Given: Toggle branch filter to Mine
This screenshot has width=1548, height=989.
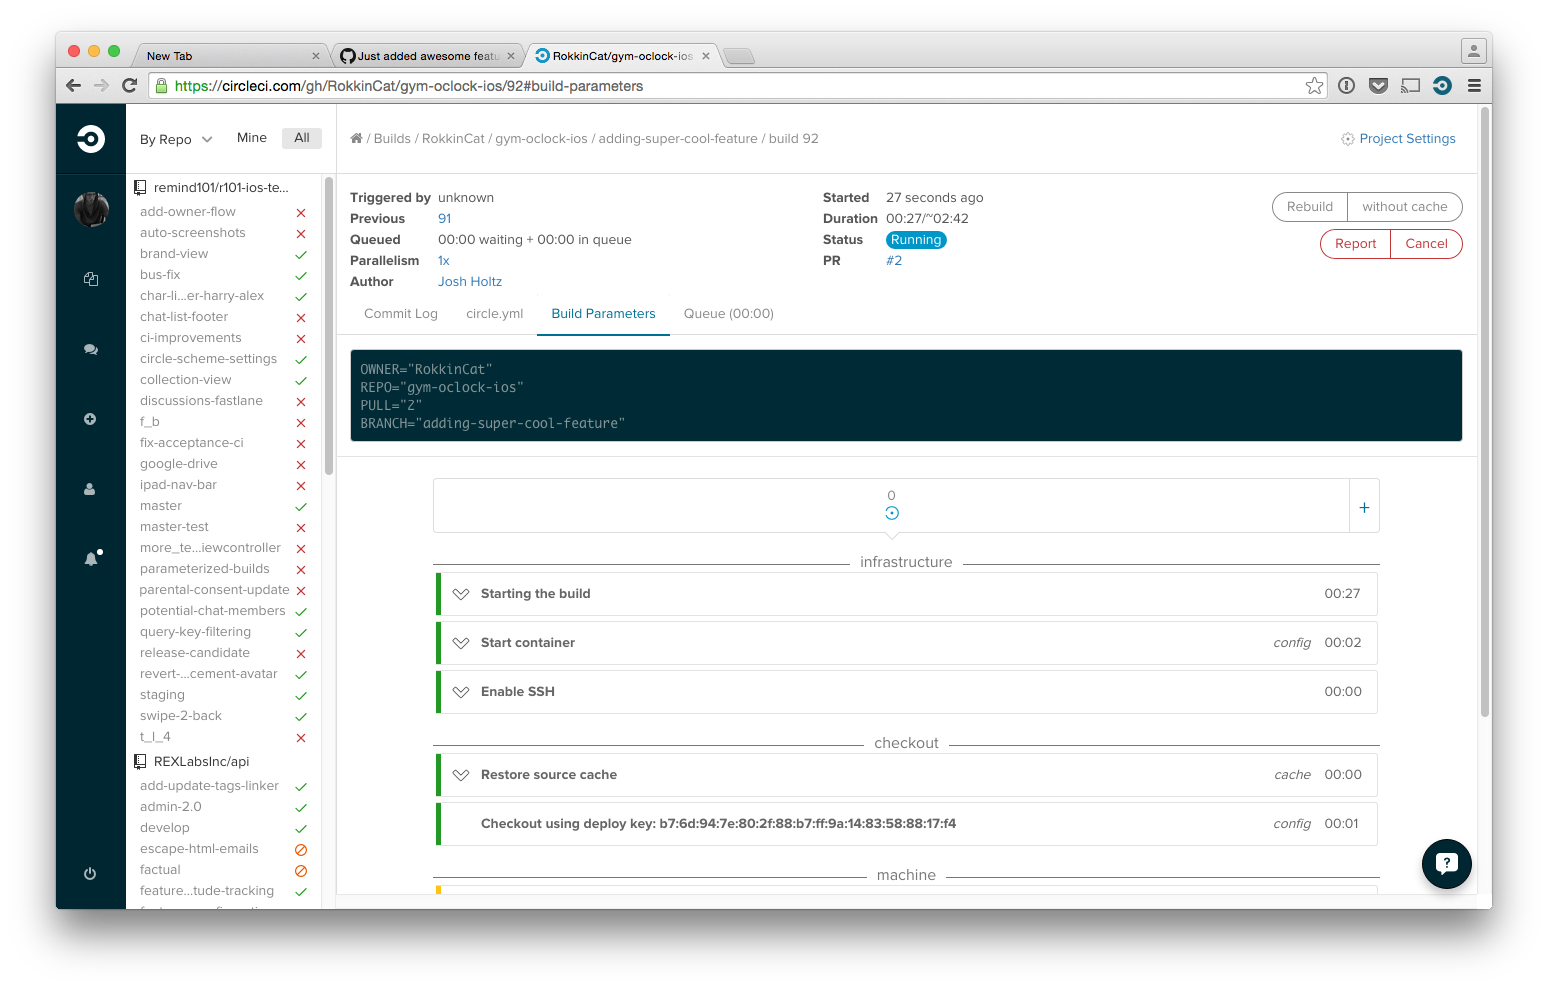Looking at the screenshot, I should pyautogui.click(x=252, y=138).
